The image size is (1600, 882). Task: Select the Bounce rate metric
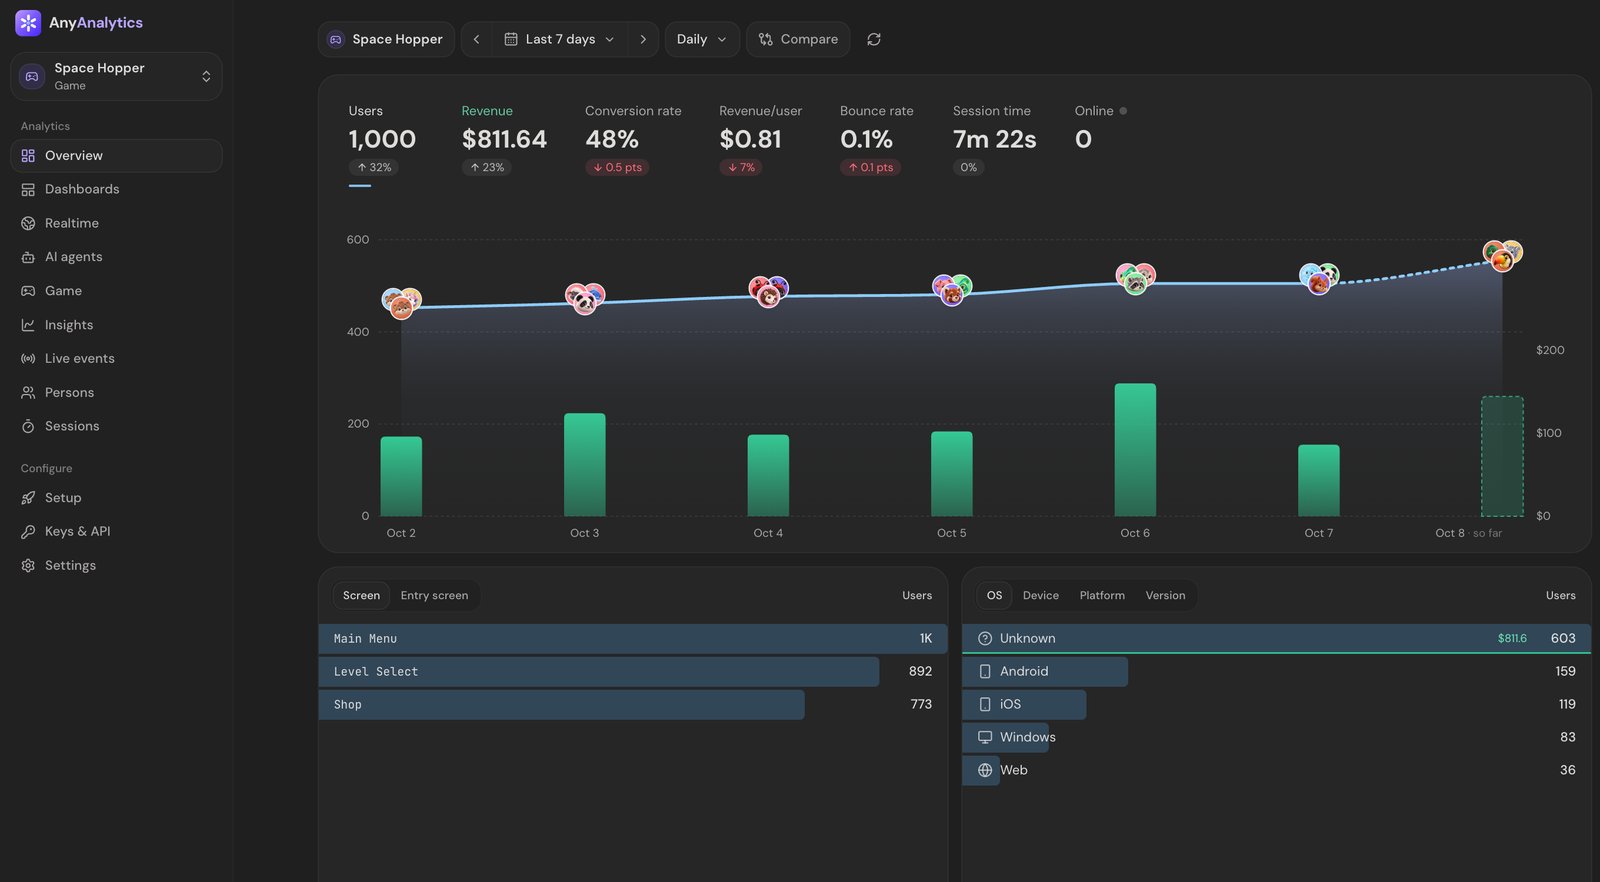coord(876,140)
